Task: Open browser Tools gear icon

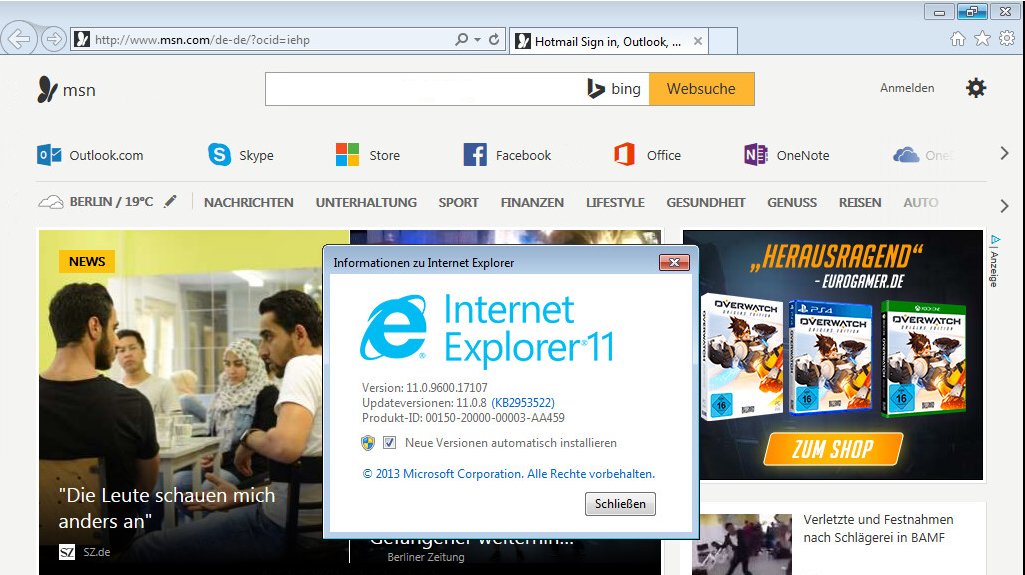Action: (1007, 39)
